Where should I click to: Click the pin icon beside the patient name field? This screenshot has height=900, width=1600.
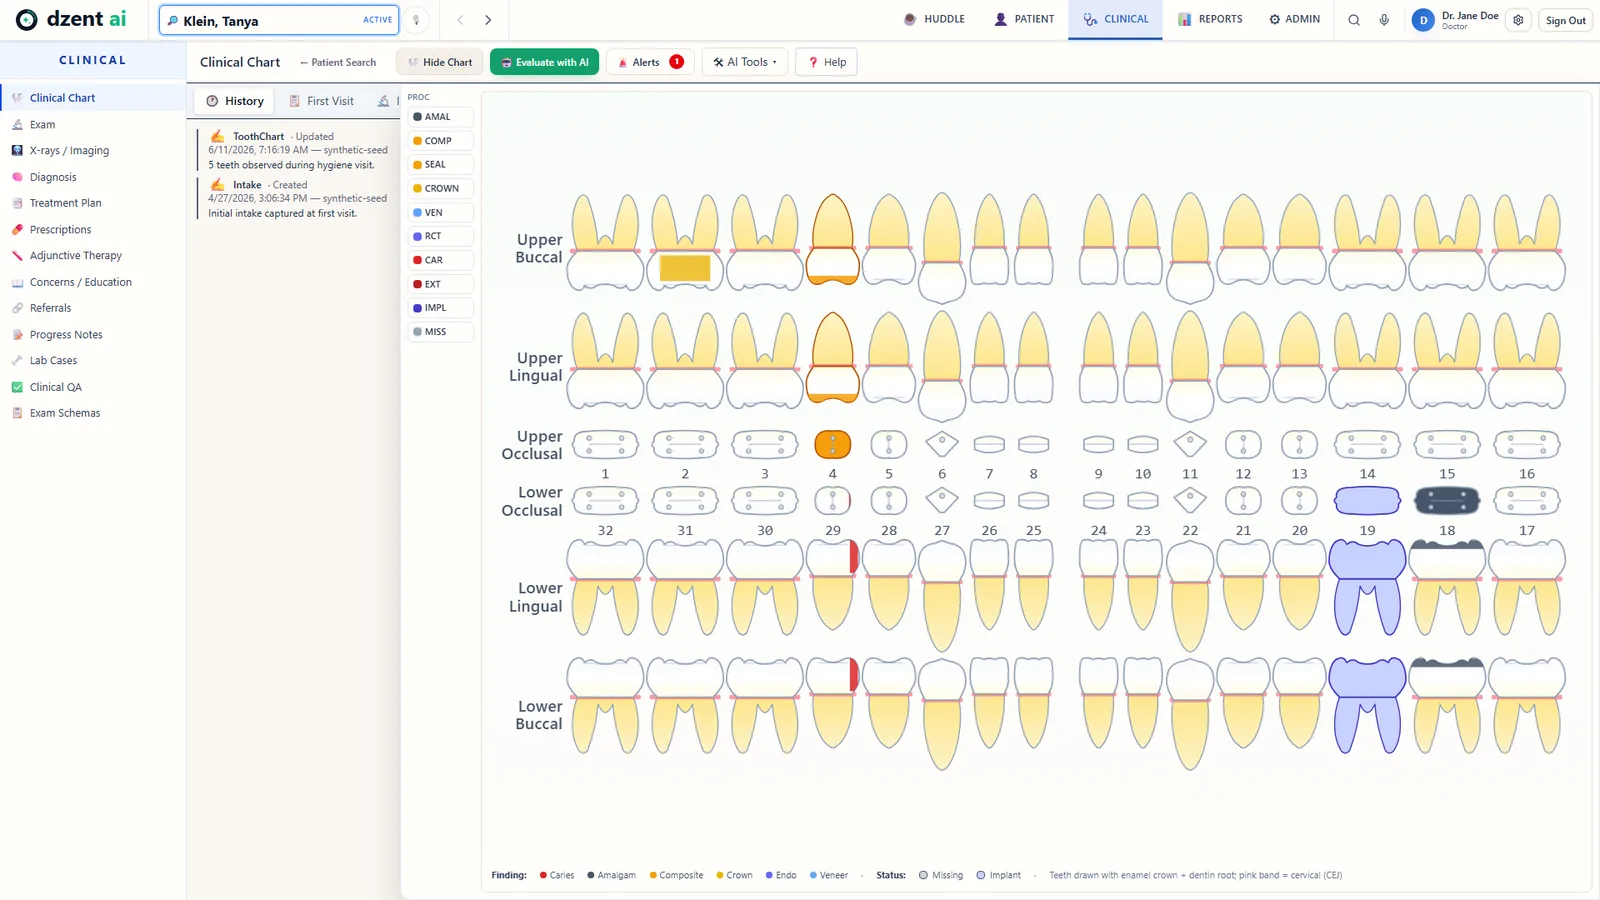click(x=416, y=20)
